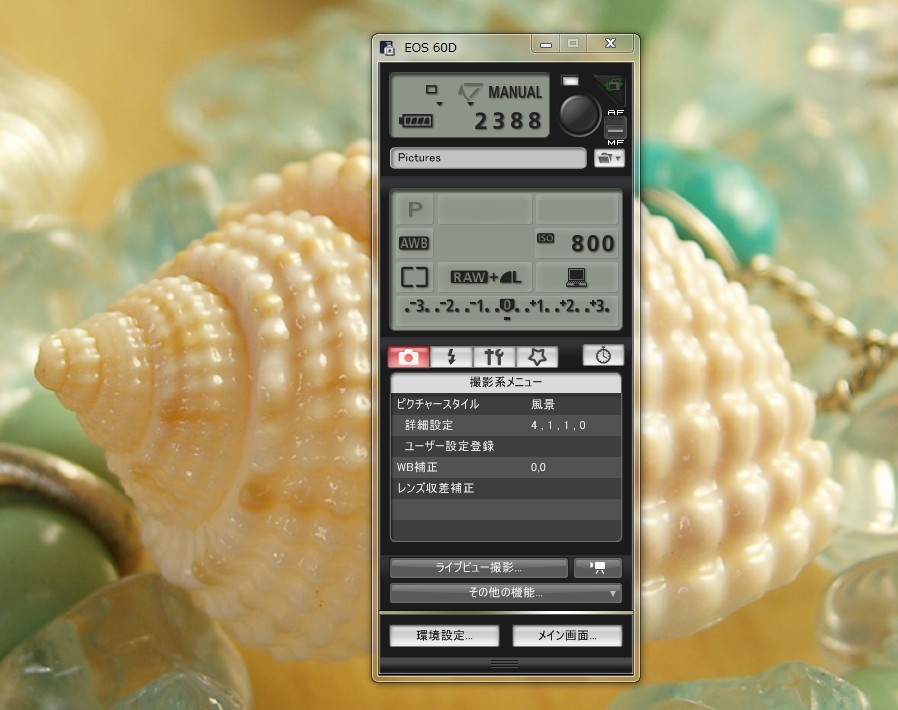Click the レンズ収差補正 row
This screenshot has height=710, width=898.
coord(506,488)
